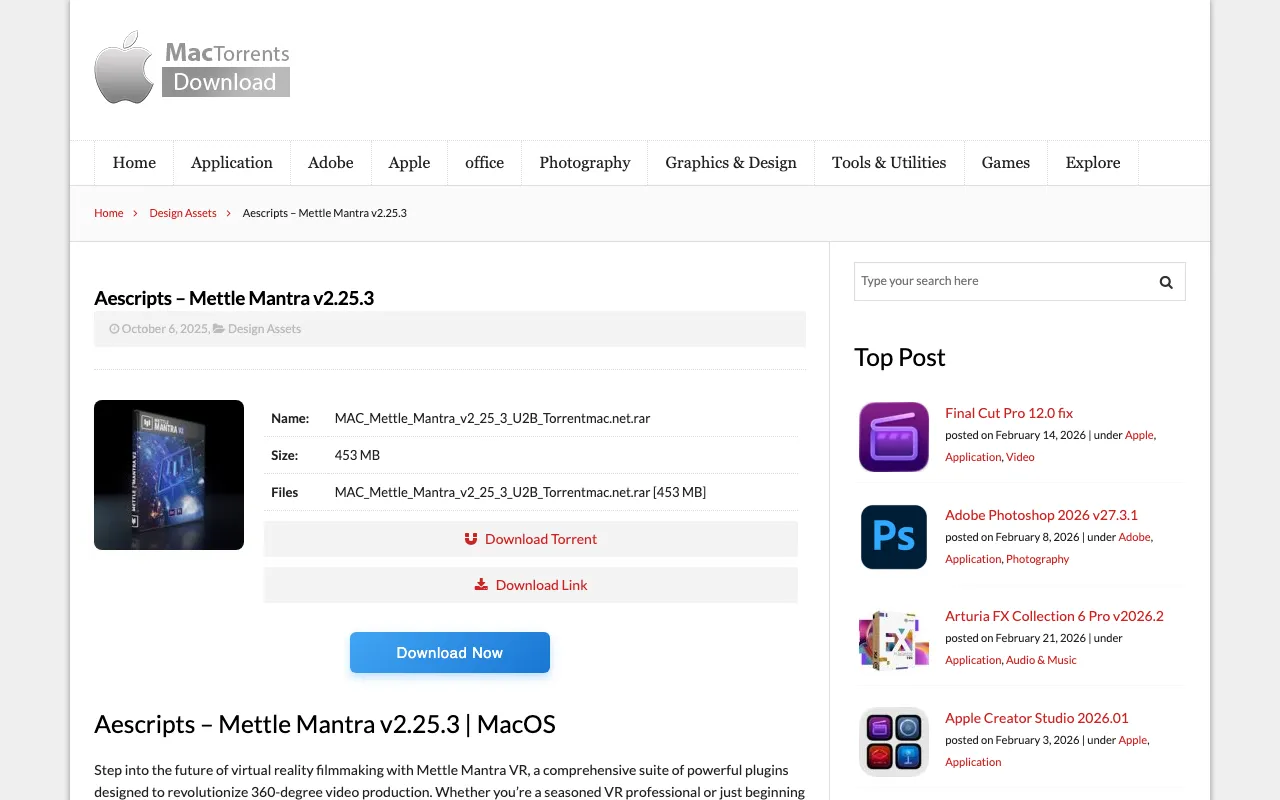This screenshot has width=1280, height=800.
Task: Open the Application menu item
Action: point(232,163)
